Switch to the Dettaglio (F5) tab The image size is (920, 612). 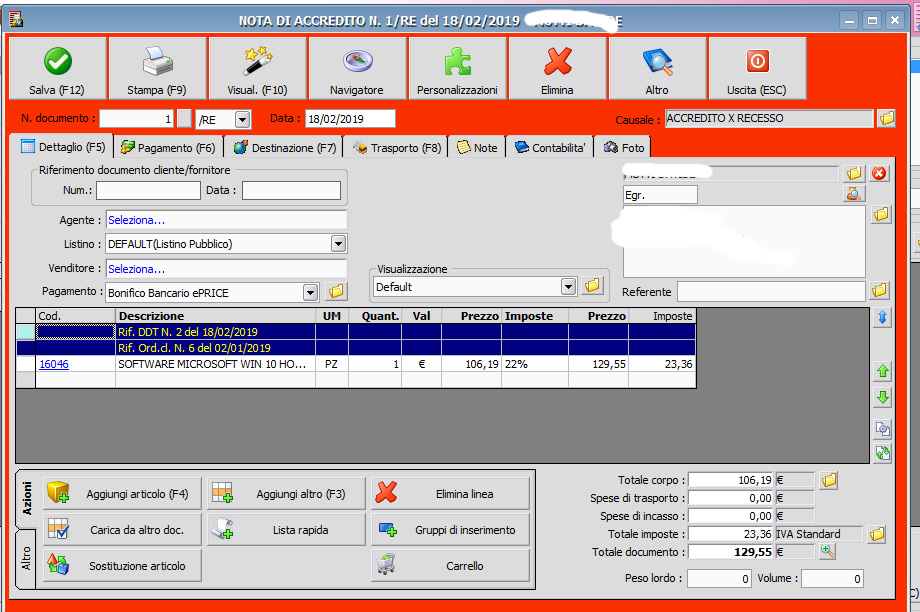point(63,147)
